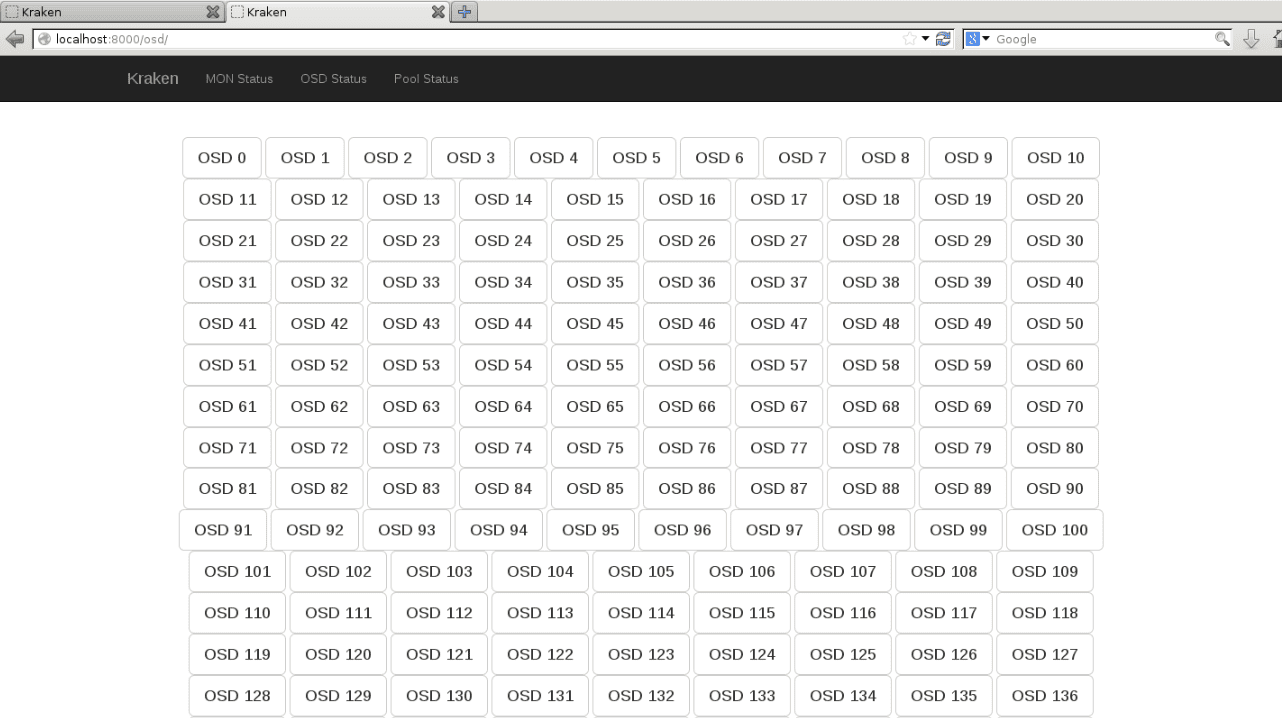Select the OSD 123 button
This screenshot has height=718, width=1282.
click(x=641, y=654)
